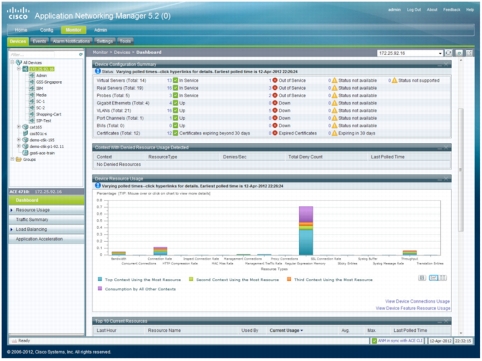The image size is (482, 361).
Task: Expand the demo-c6k-p1-92.11 device node
Action: tap(19, 146)
